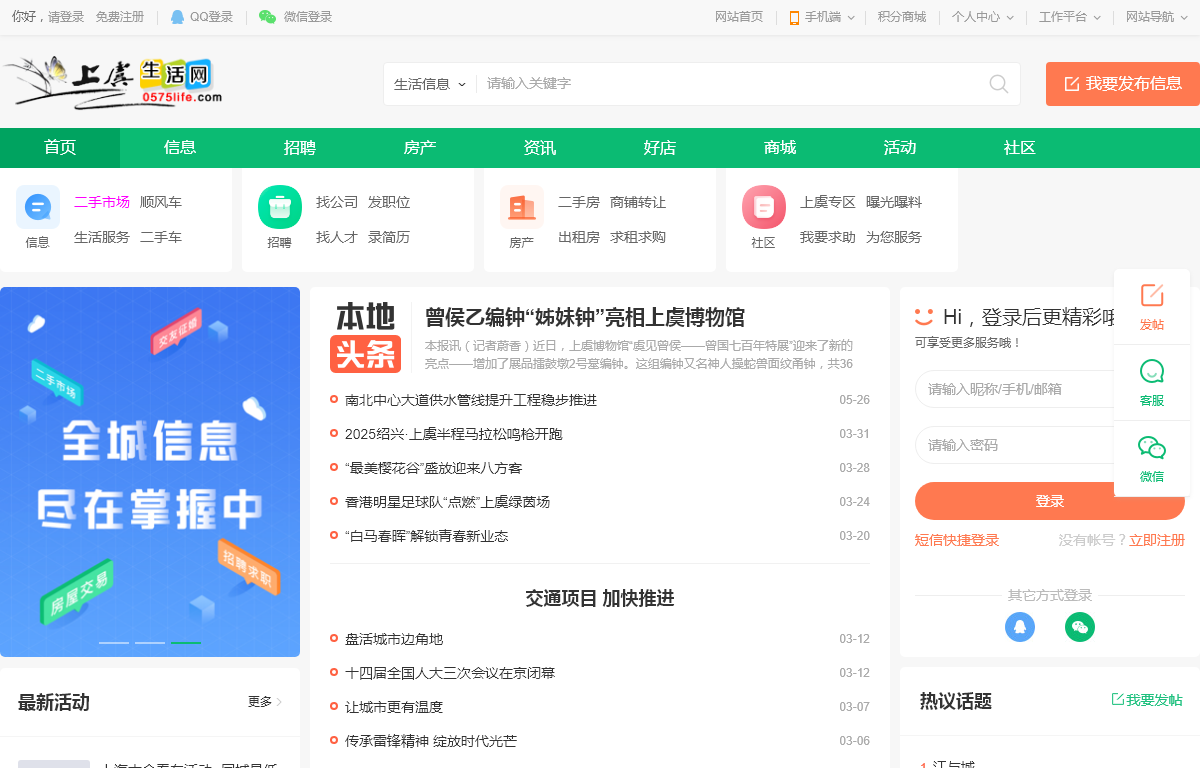The height and width of the screenshot is (768, 1200).
Task: Log in with WeChat round green icon
Action: click(1080, 627)
